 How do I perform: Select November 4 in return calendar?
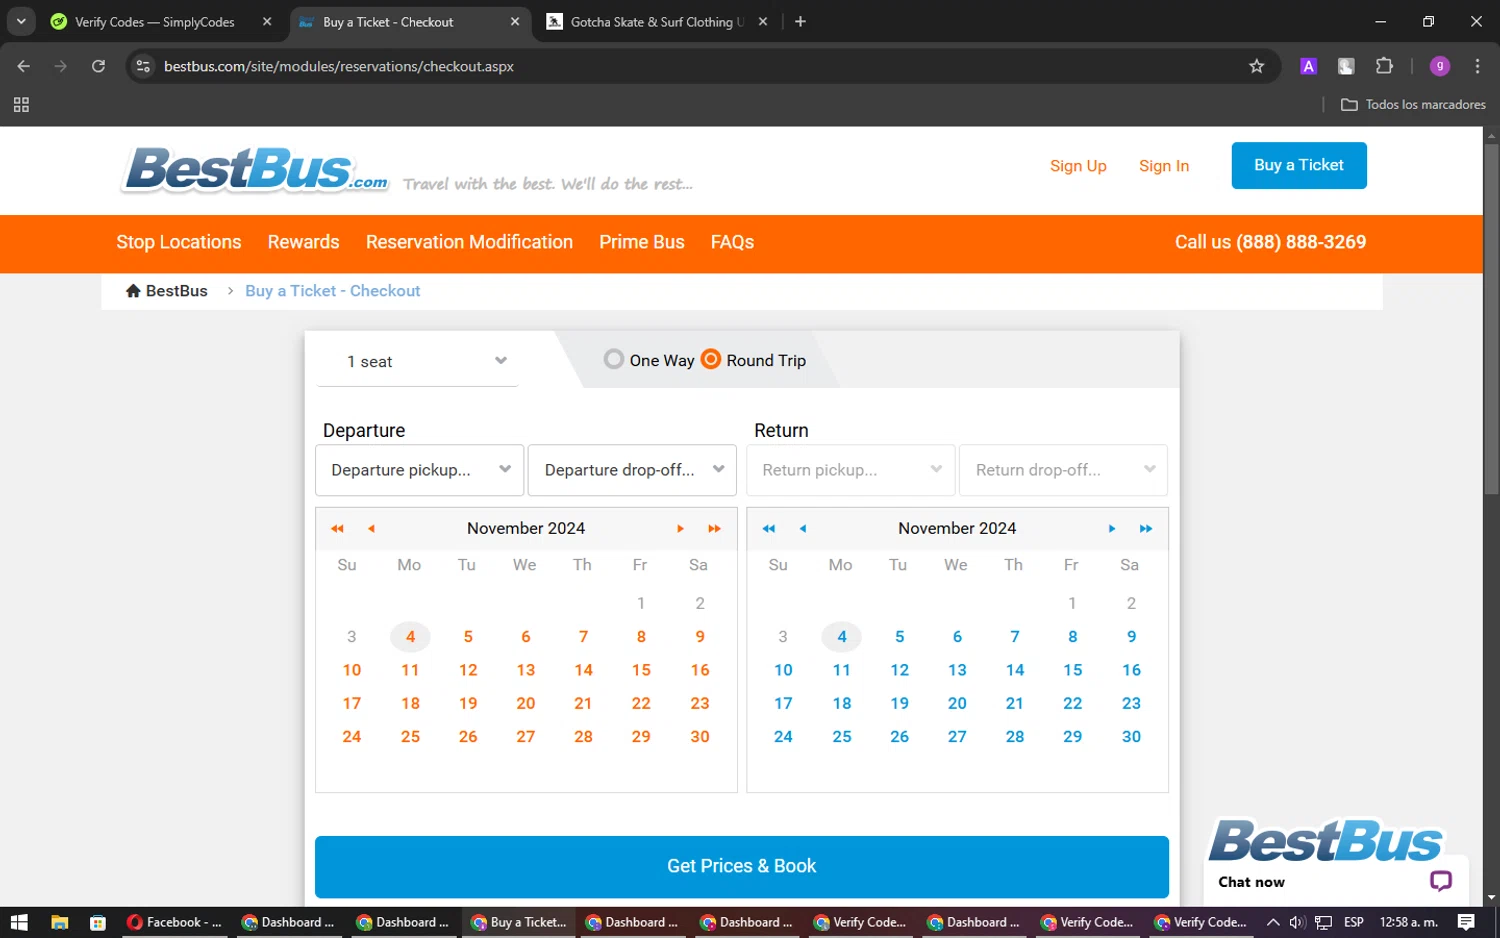pos(842,637)
